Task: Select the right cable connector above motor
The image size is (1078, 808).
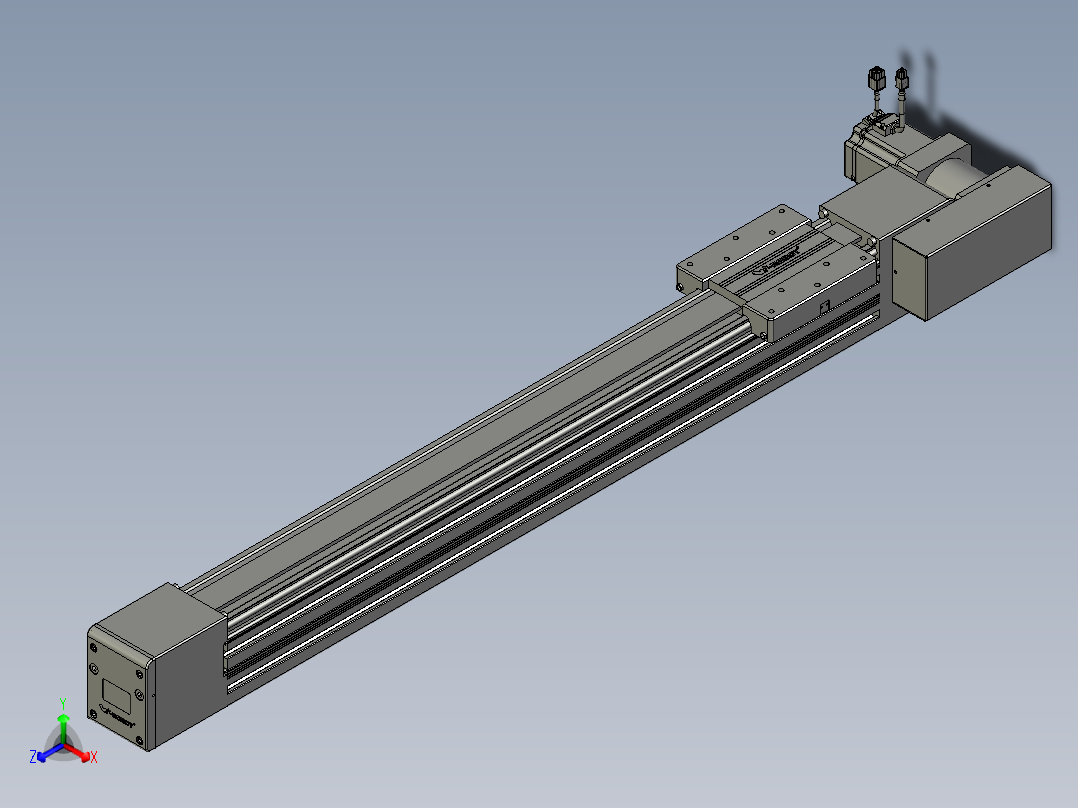Action: pyautogui.click(x=901, y=79)
